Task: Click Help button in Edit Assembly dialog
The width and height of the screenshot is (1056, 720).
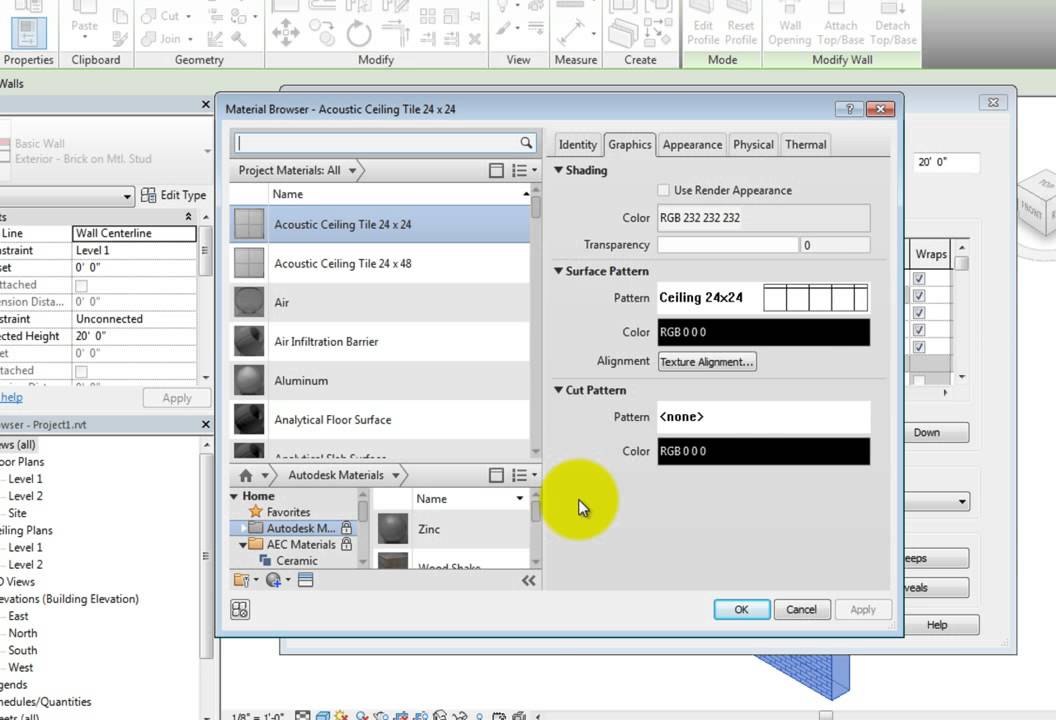Action: click(x=936, y=625)
